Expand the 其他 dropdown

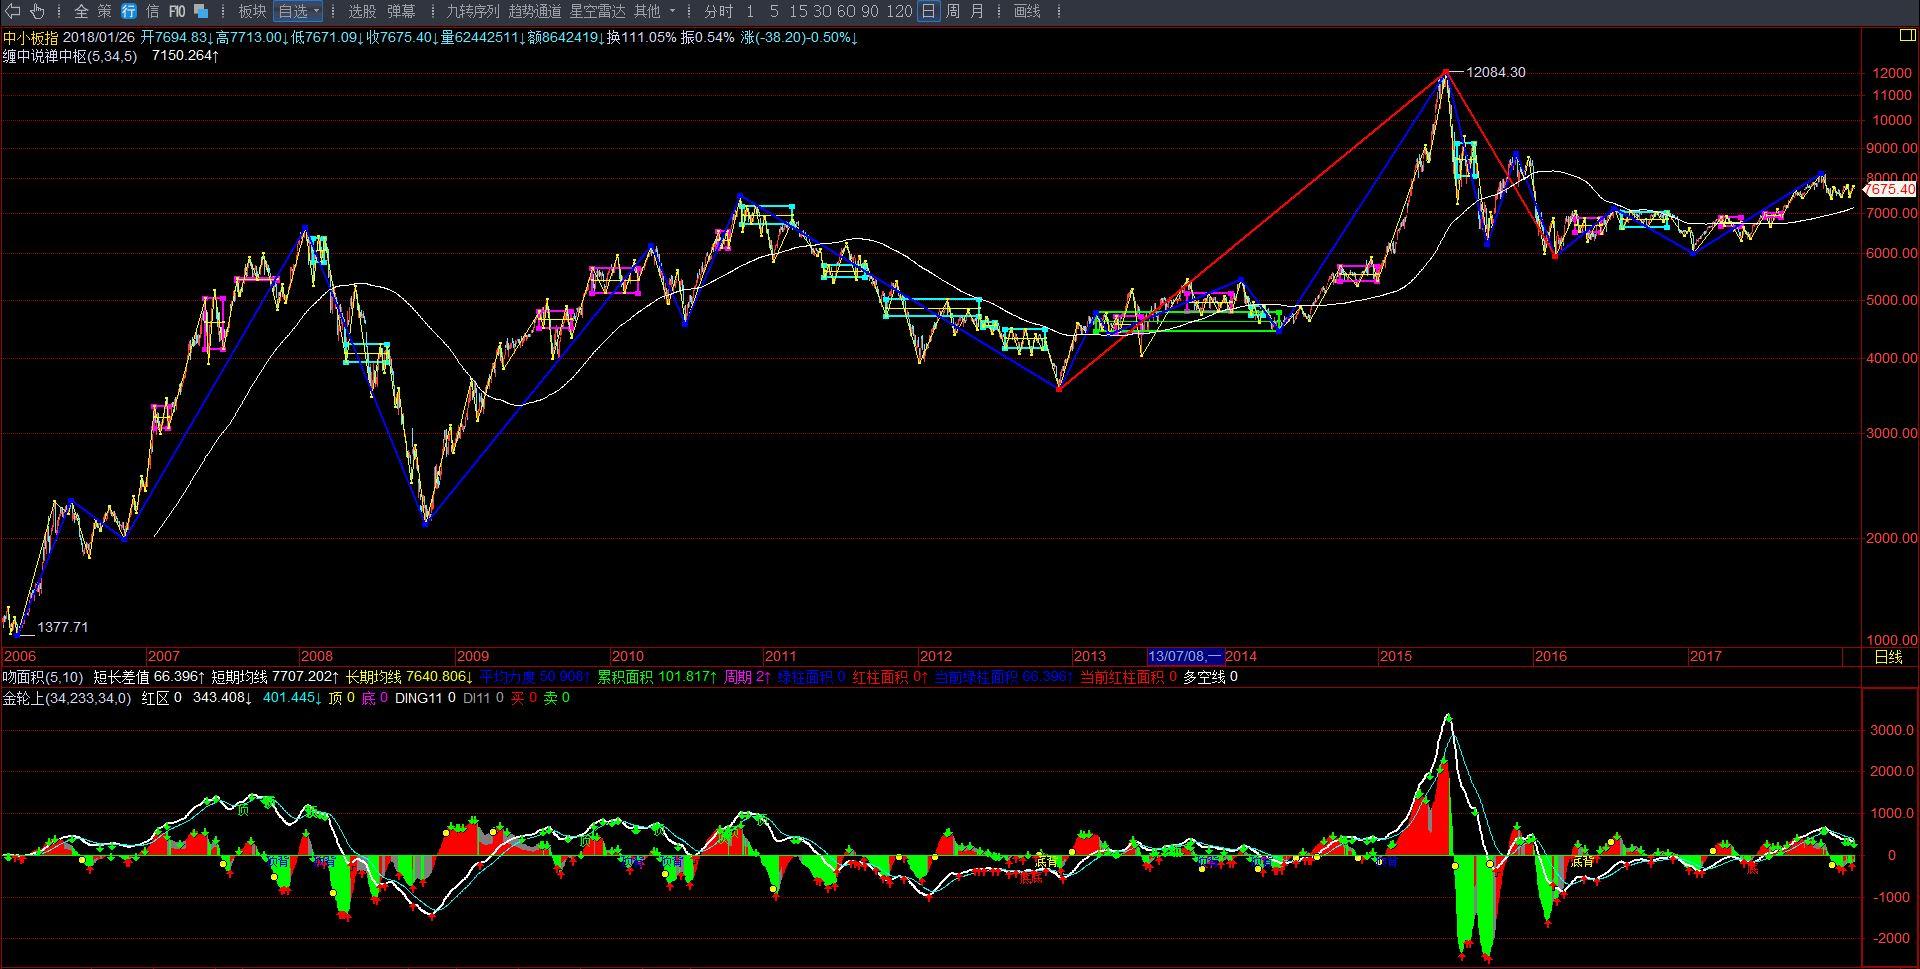(x=655, y=11)
